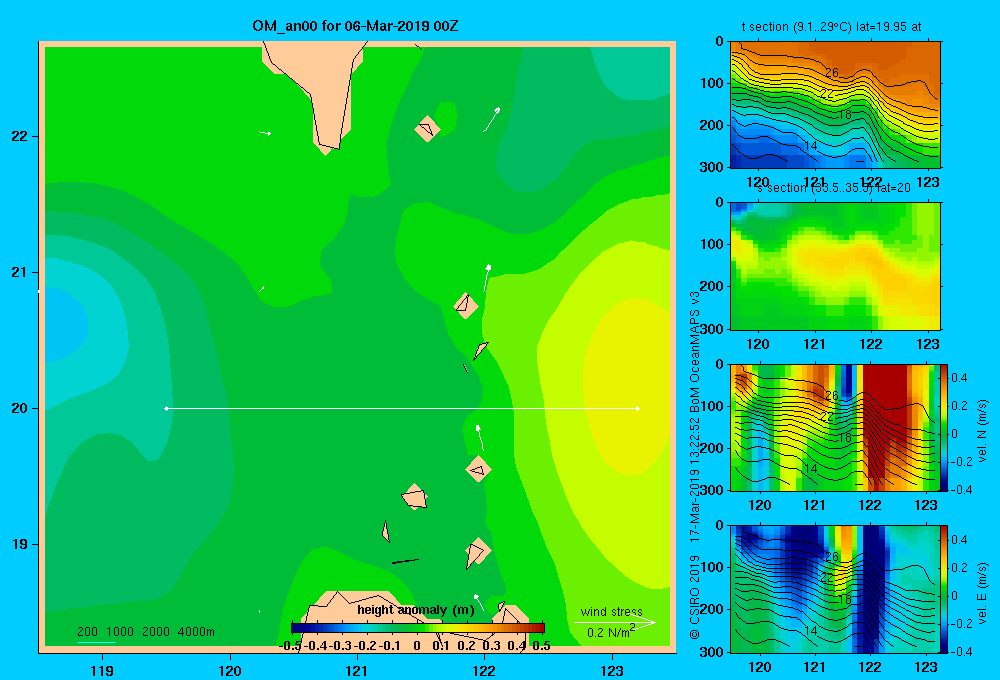The image size is (1000, 680).
Task: Click the vel. N color scale bar
Action: coord(945,427)
